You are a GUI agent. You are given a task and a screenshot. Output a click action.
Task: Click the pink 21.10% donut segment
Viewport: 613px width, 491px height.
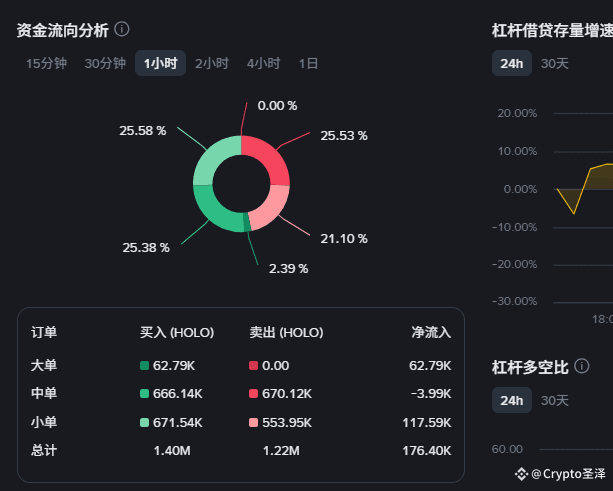click(270, 208)
